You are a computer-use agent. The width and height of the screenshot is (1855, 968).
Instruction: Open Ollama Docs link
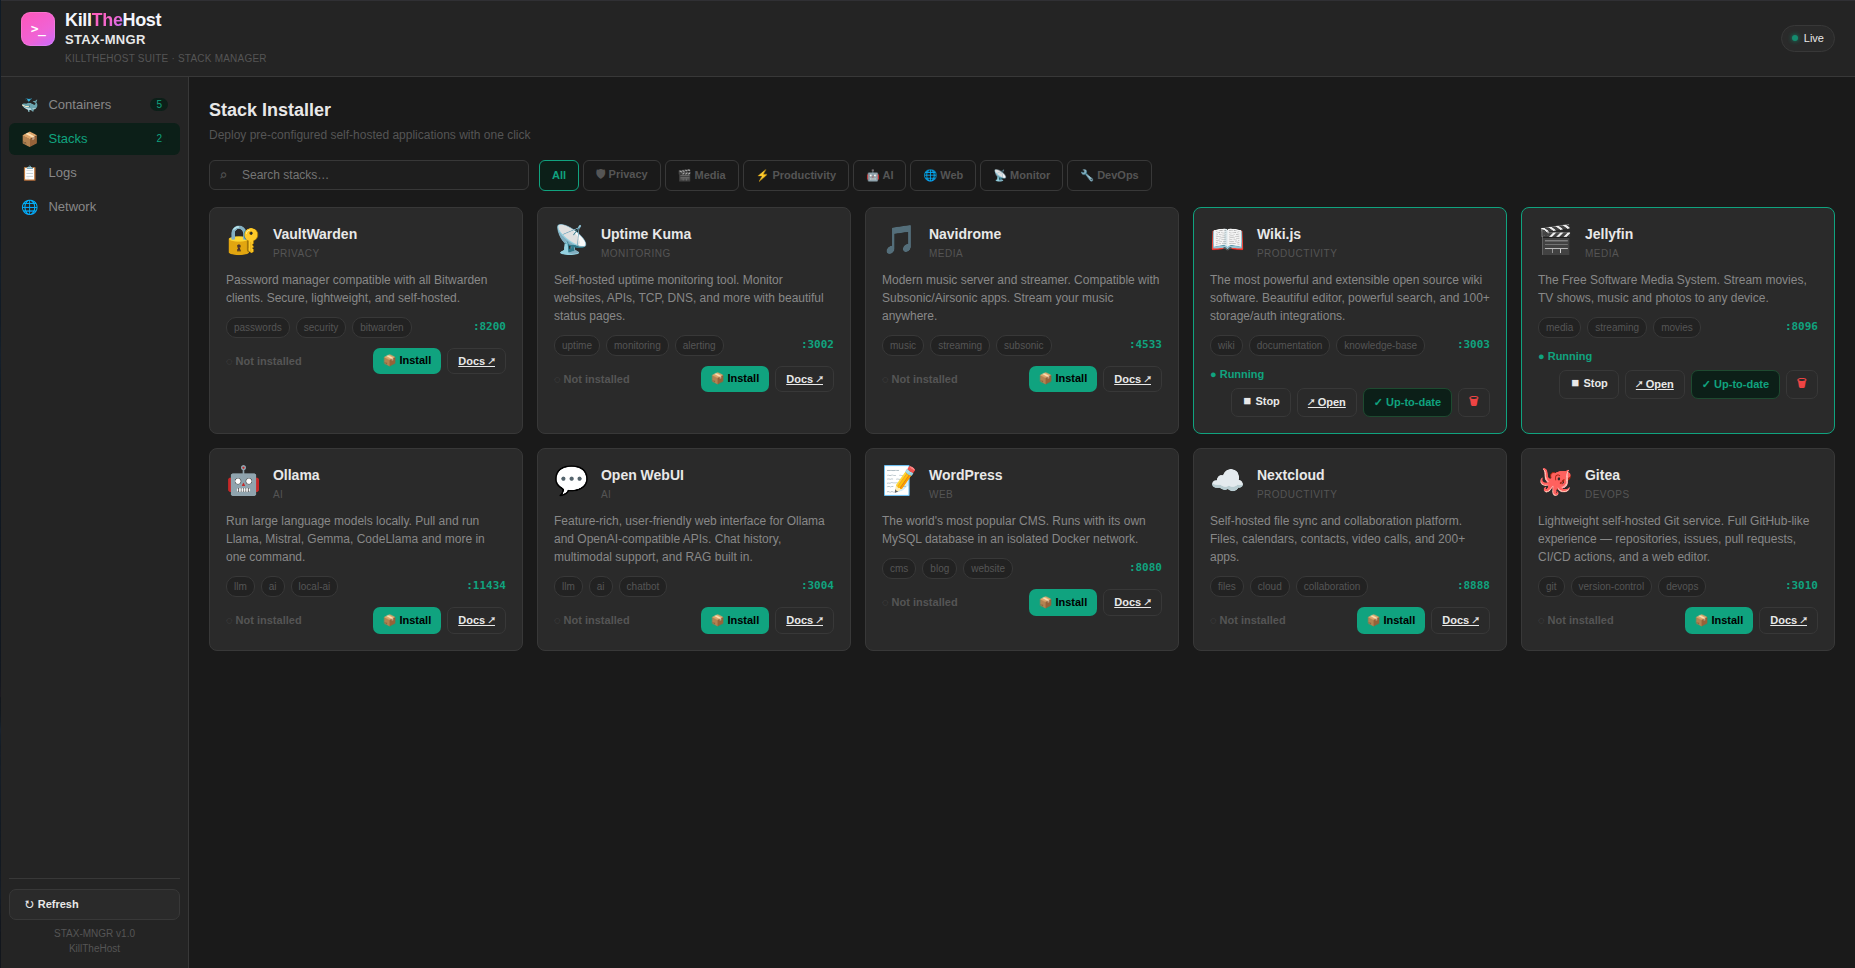pos(477,620)
